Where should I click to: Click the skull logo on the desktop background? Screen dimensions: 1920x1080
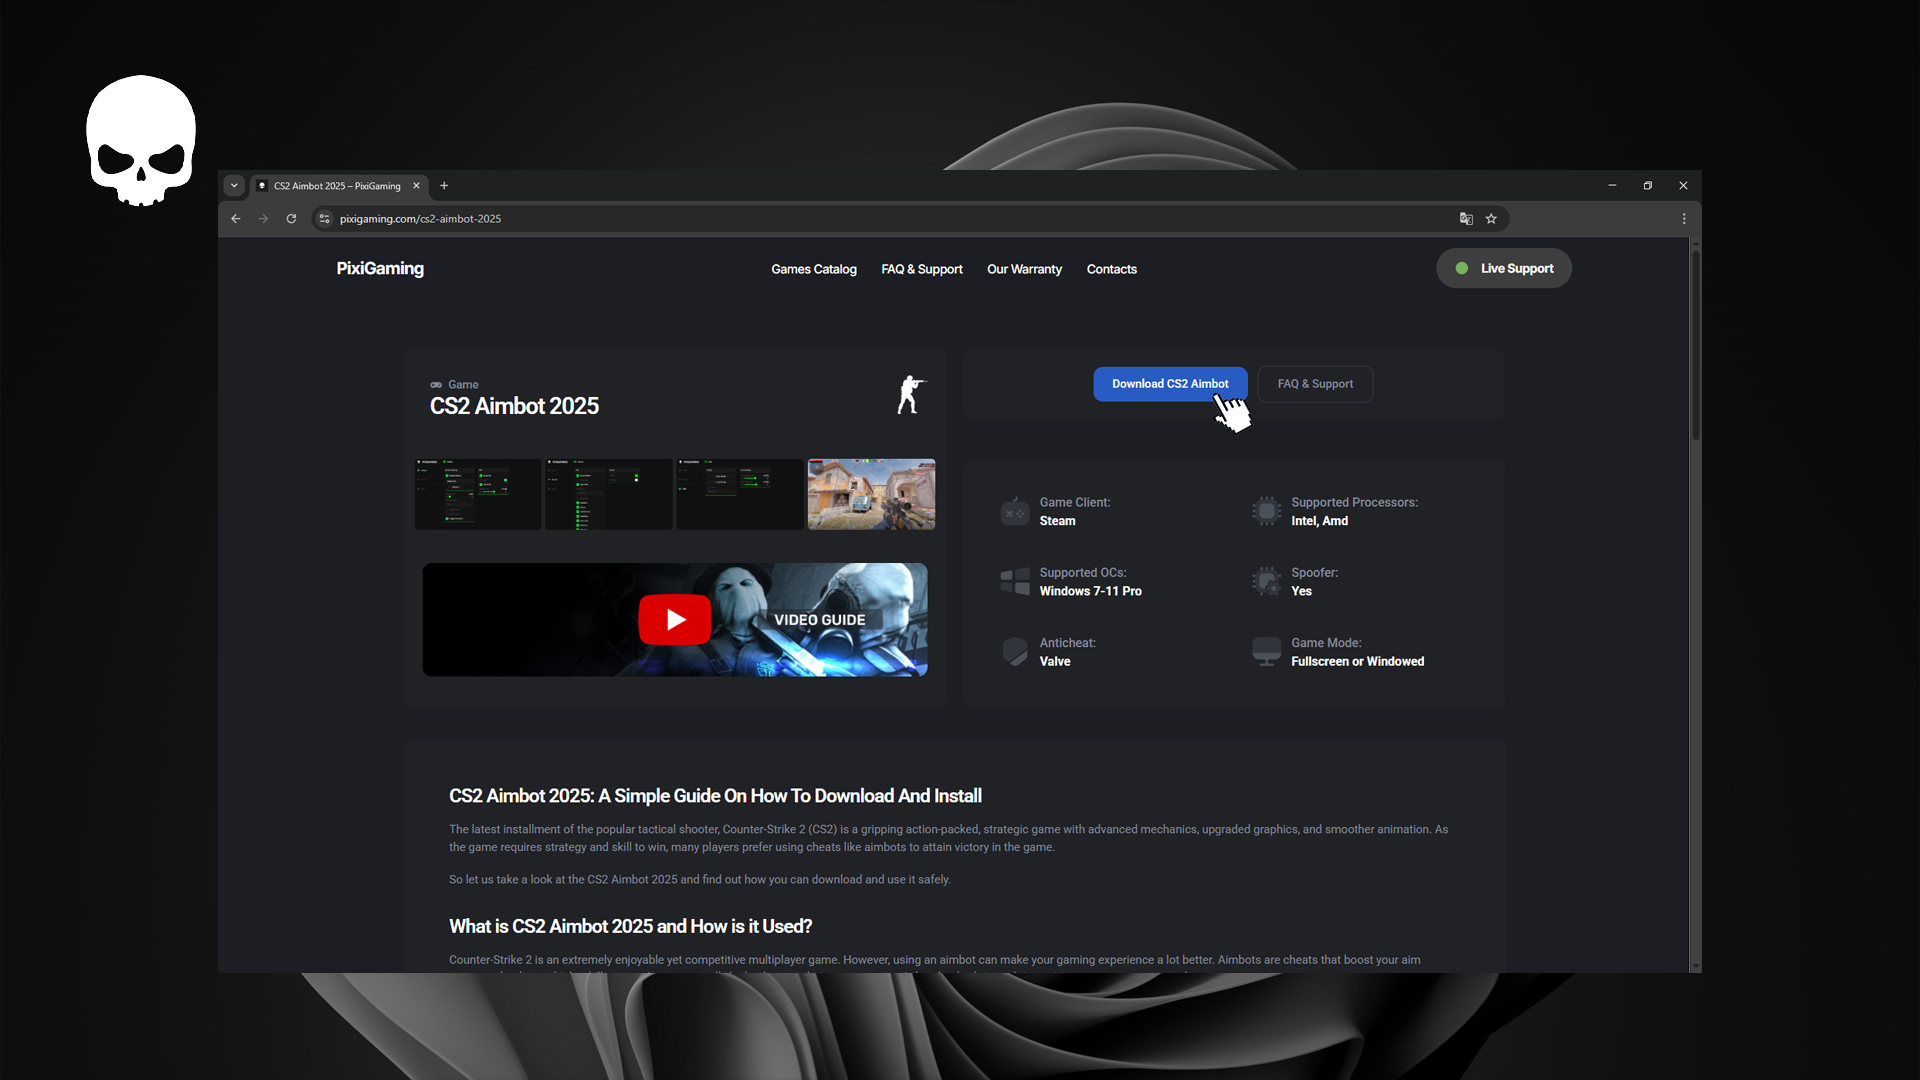point(141,141)
